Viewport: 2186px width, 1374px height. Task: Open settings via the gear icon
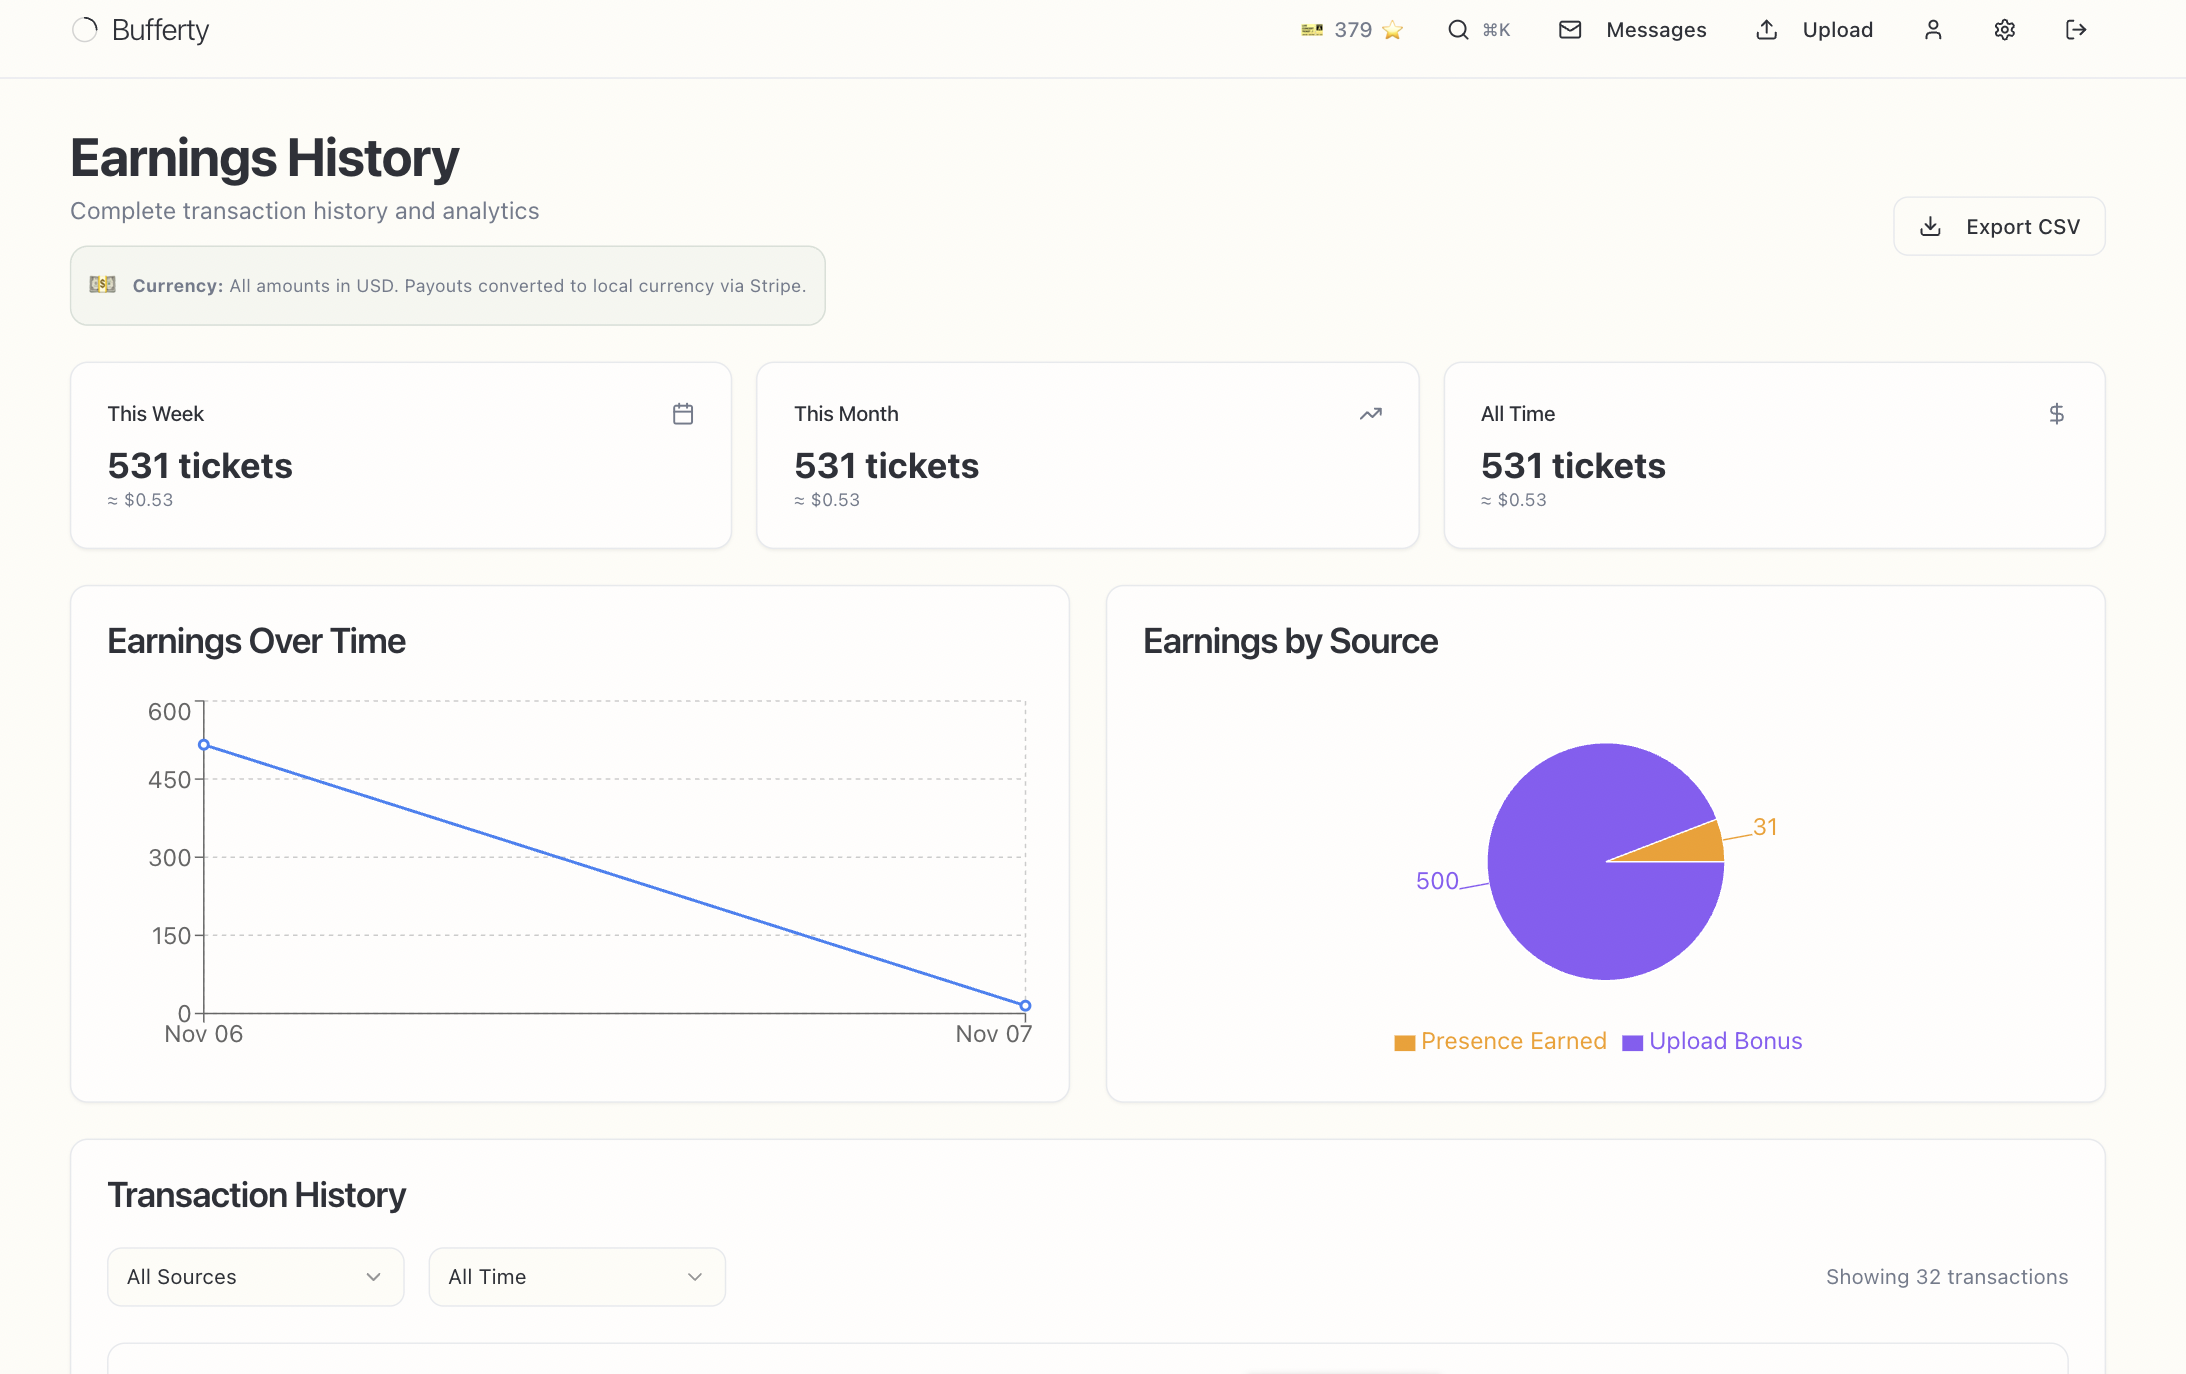2003,29
